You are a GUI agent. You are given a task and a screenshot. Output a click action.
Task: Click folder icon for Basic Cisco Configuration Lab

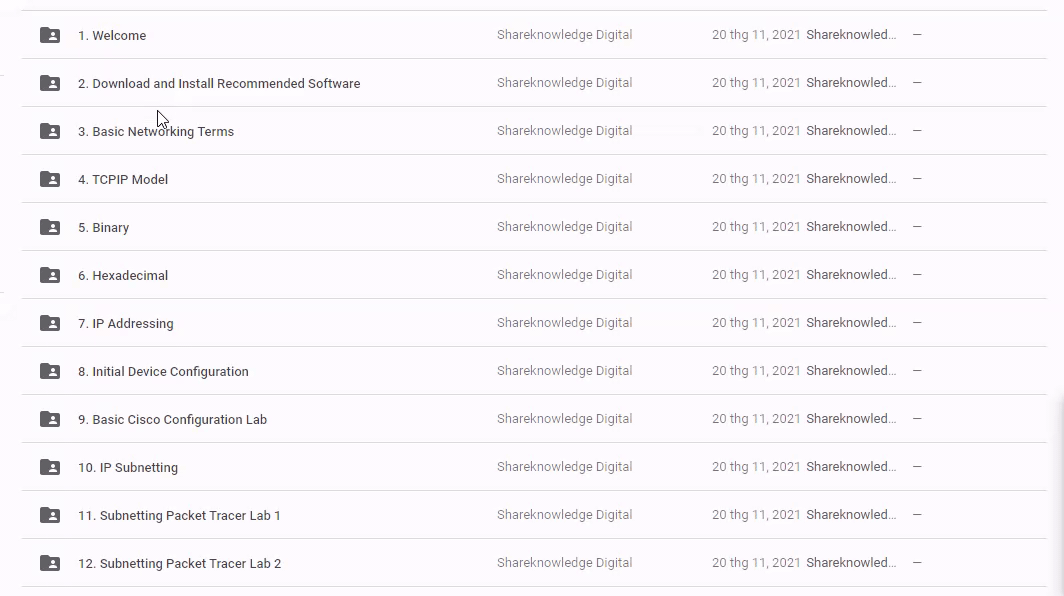click(x=50, y=419)
